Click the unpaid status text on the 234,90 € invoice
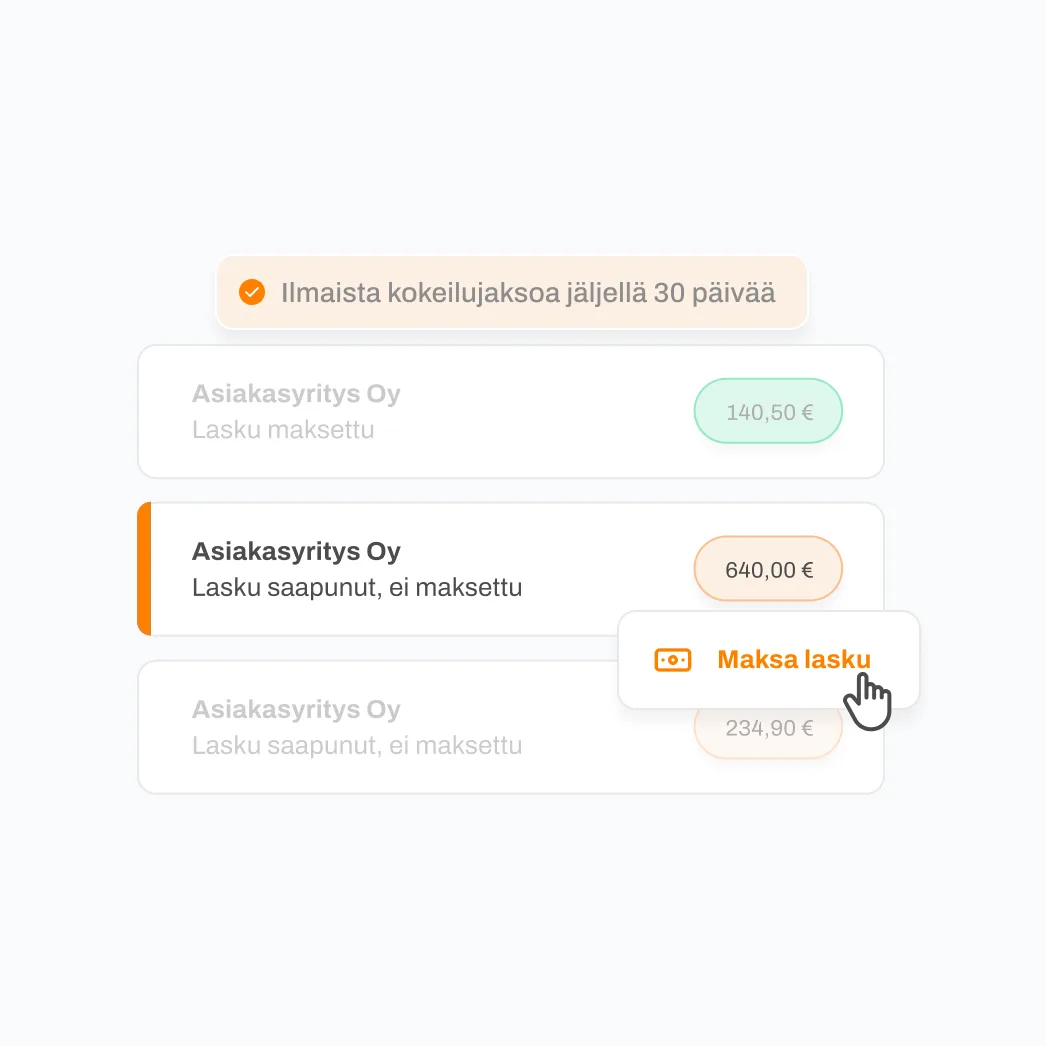 (357, 745)
